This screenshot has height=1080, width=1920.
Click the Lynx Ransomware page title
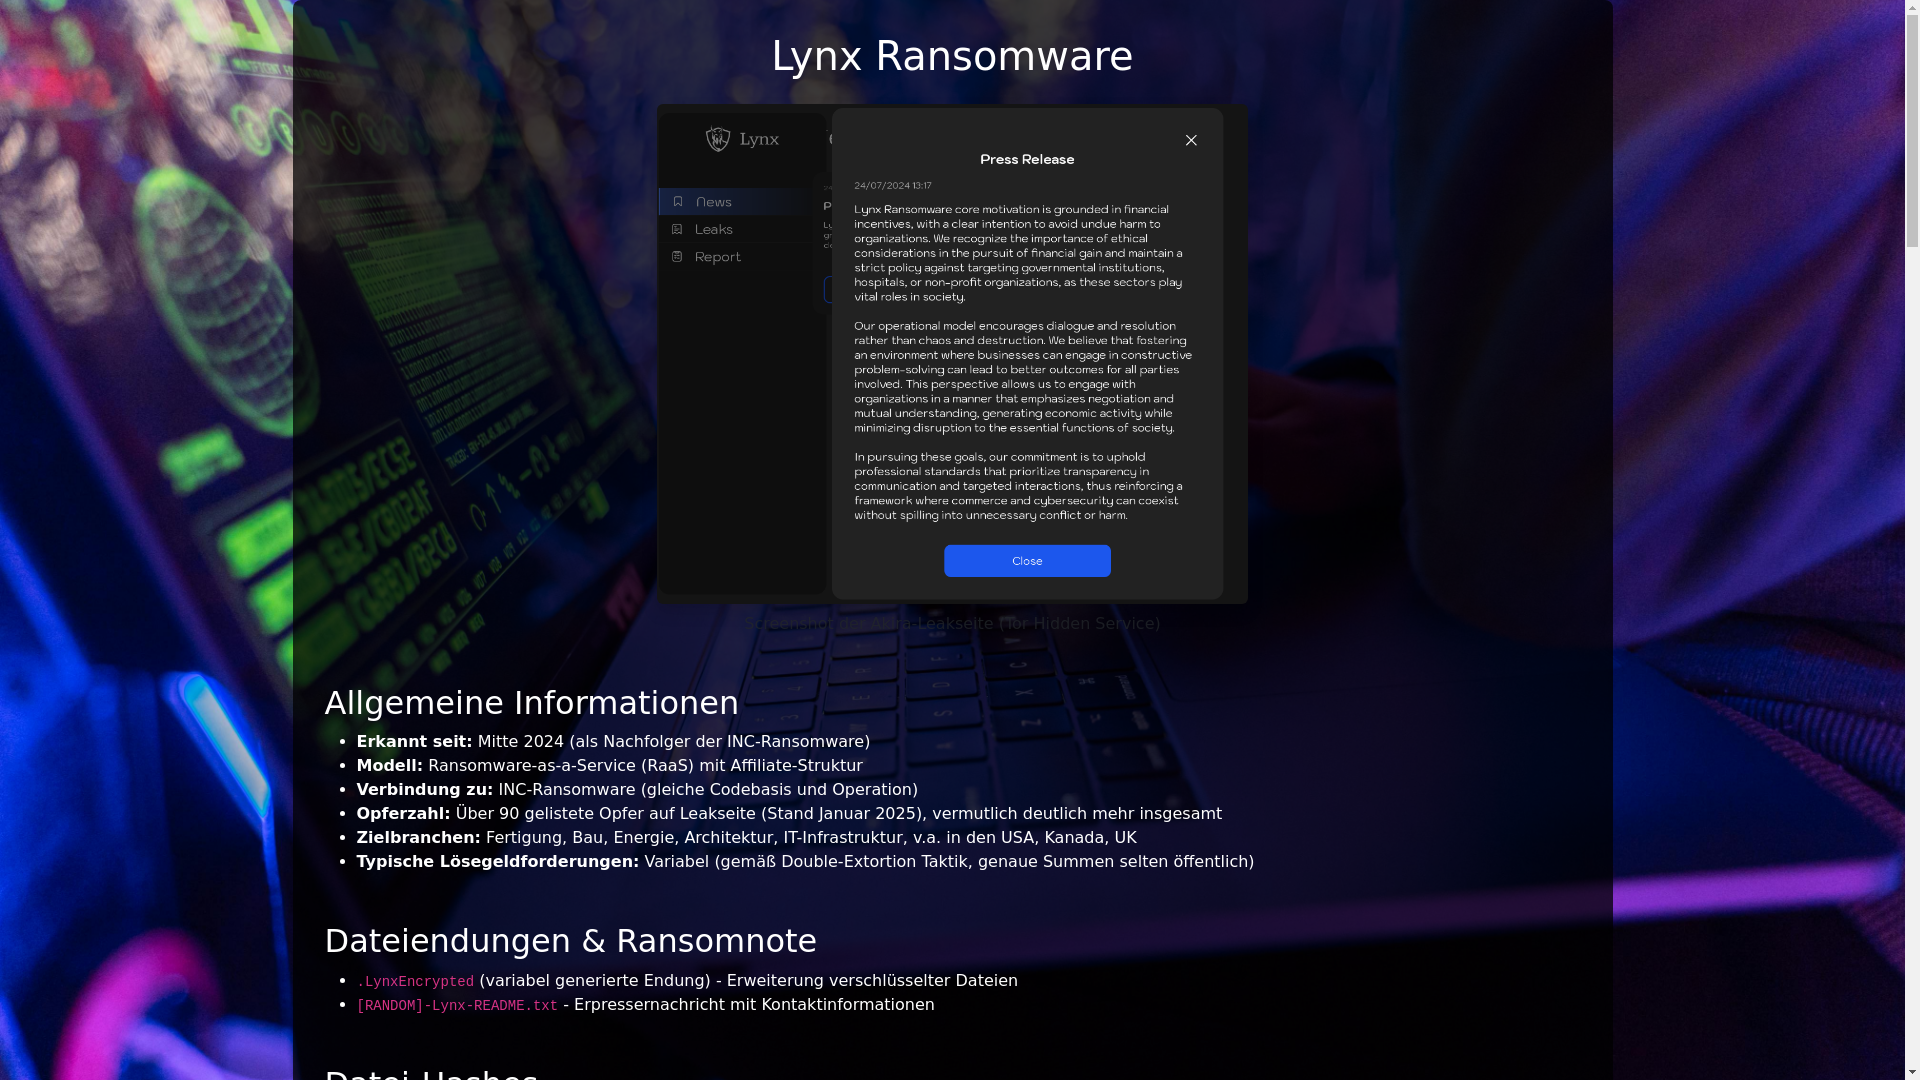[952, 56]
